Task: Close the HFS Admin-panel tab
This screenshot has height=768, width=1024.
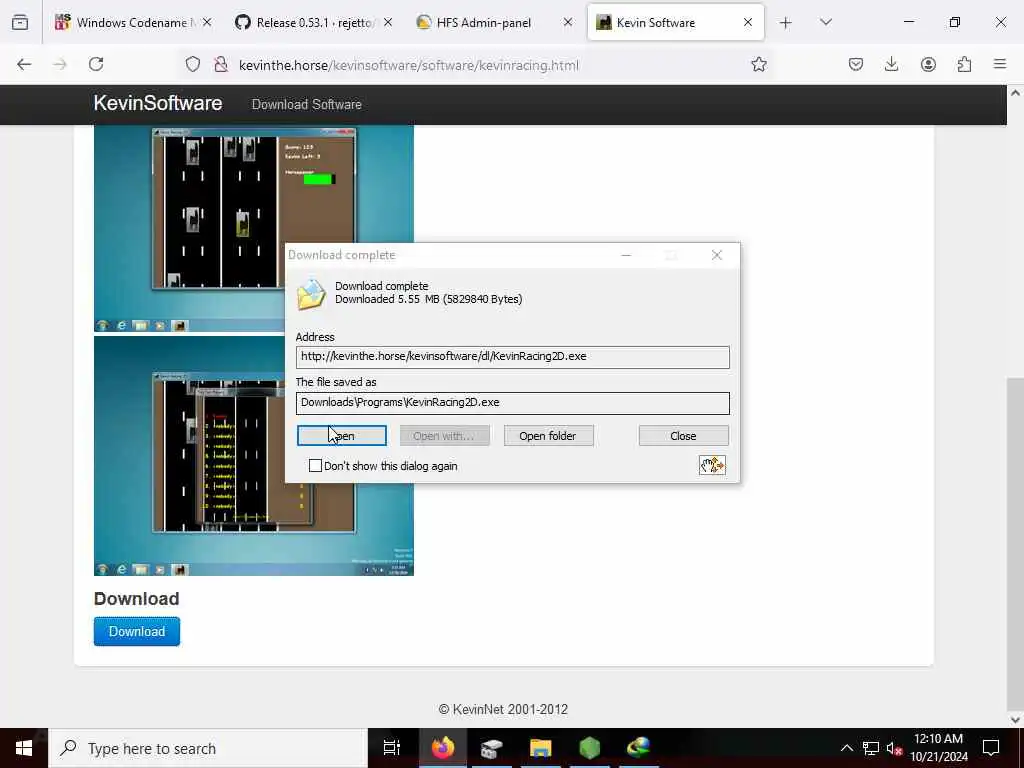Action: coord(568,23)
